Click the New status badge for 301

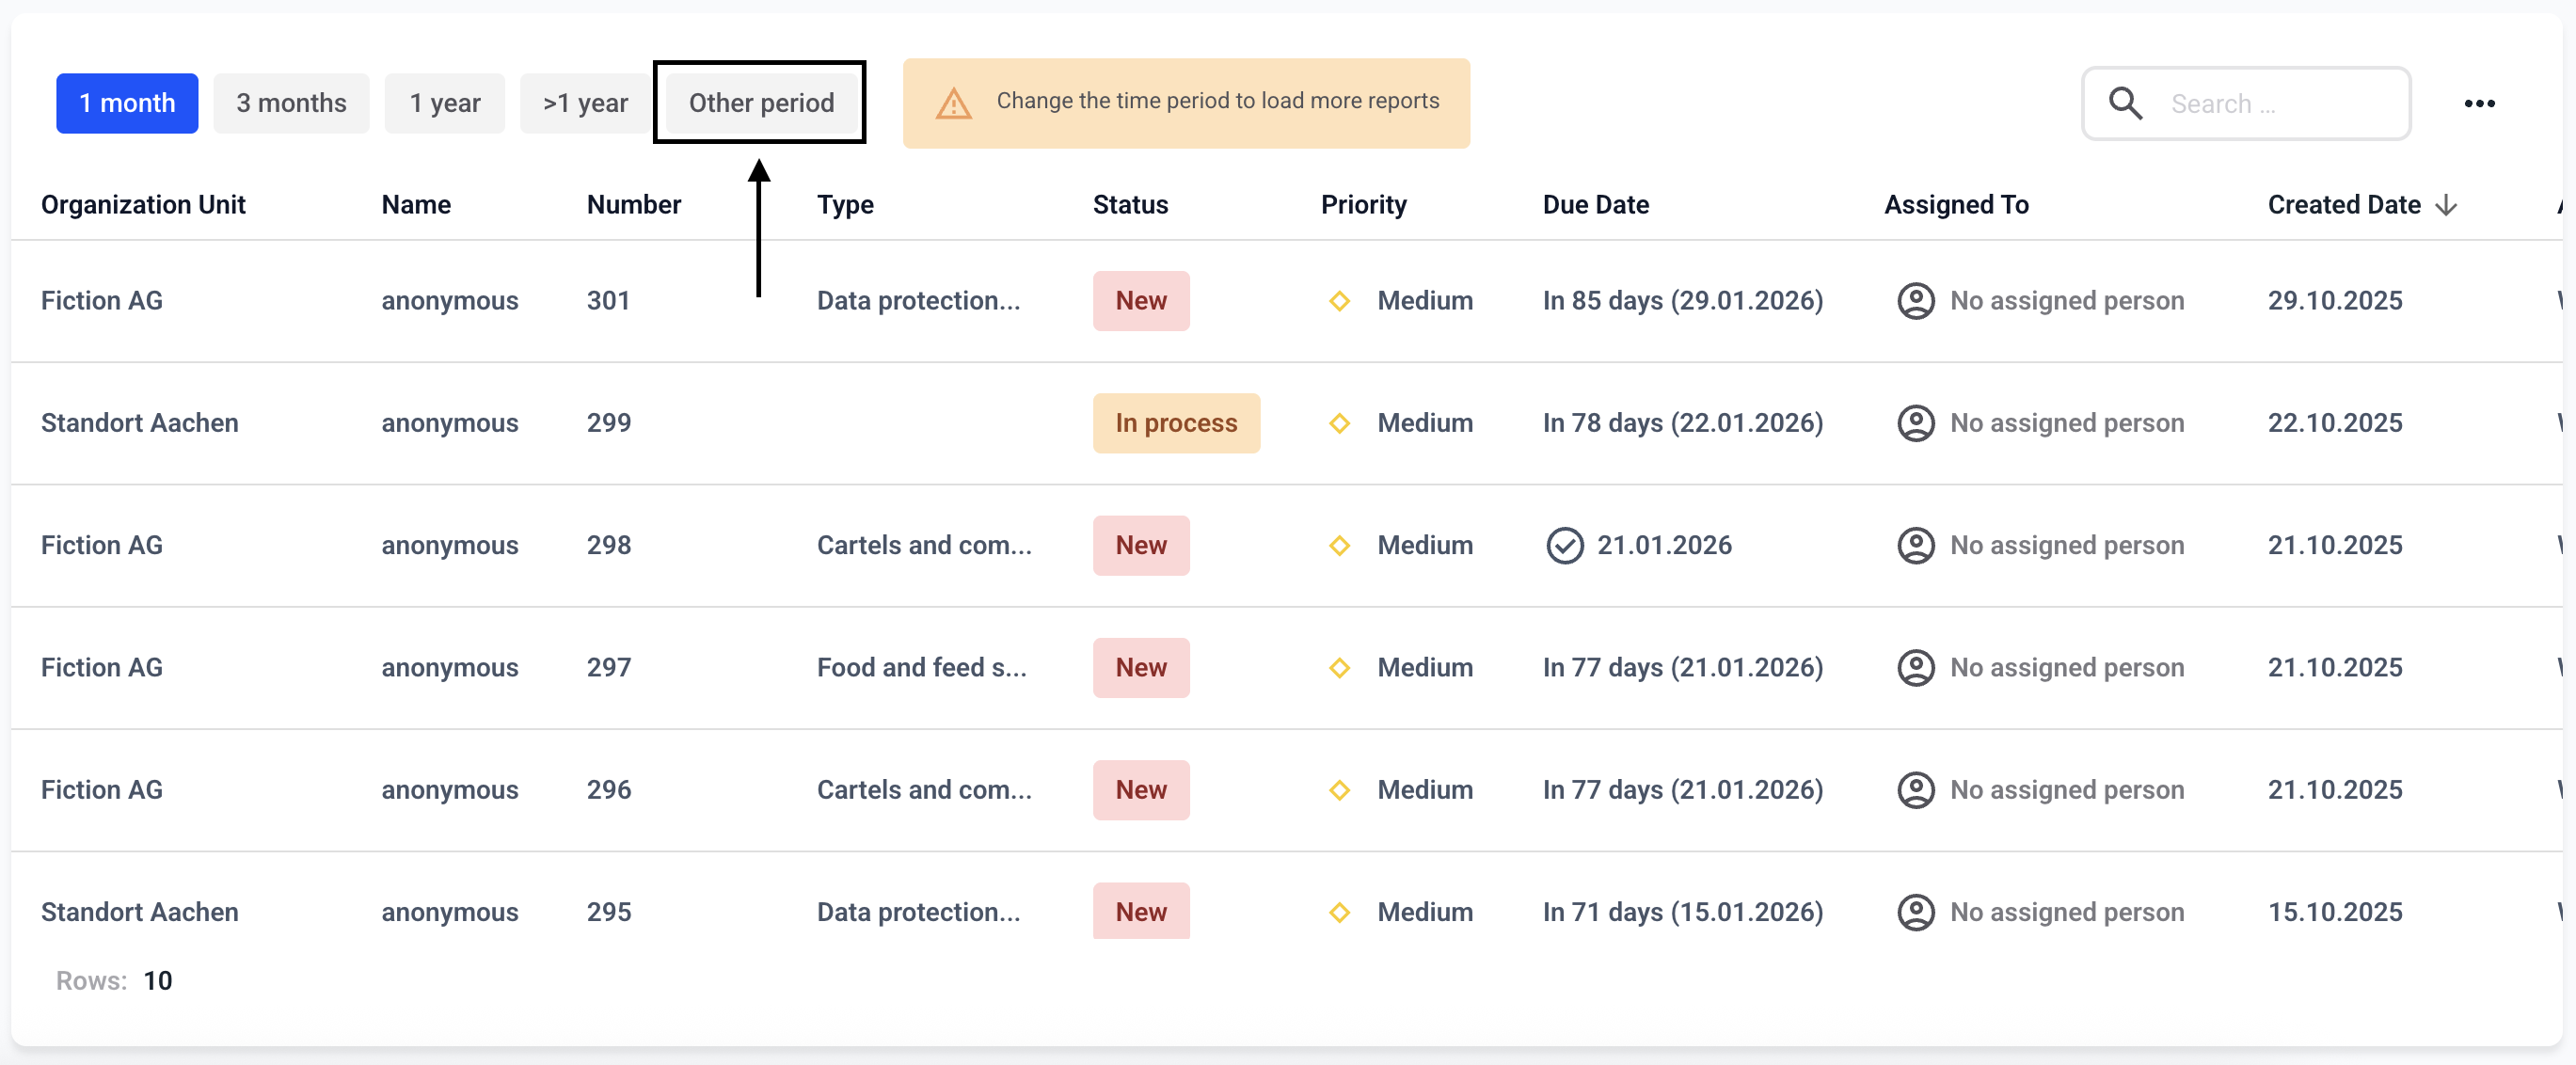point(1140,301)
